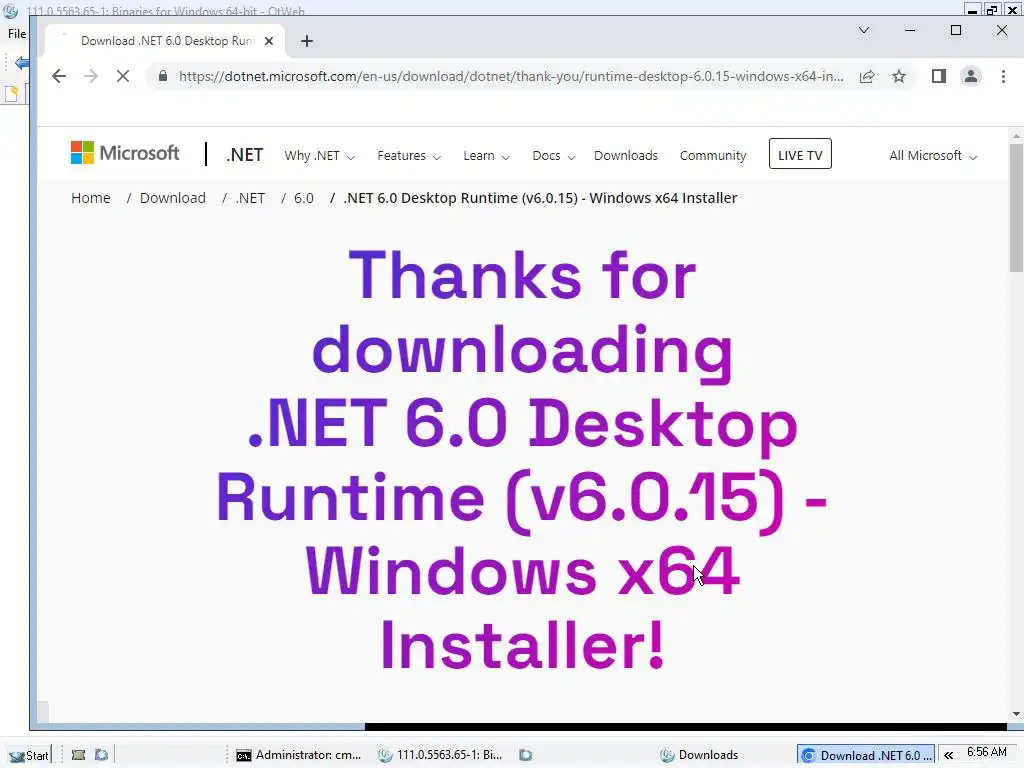
Task: Stop loading the page
Action: coord(123,76)
